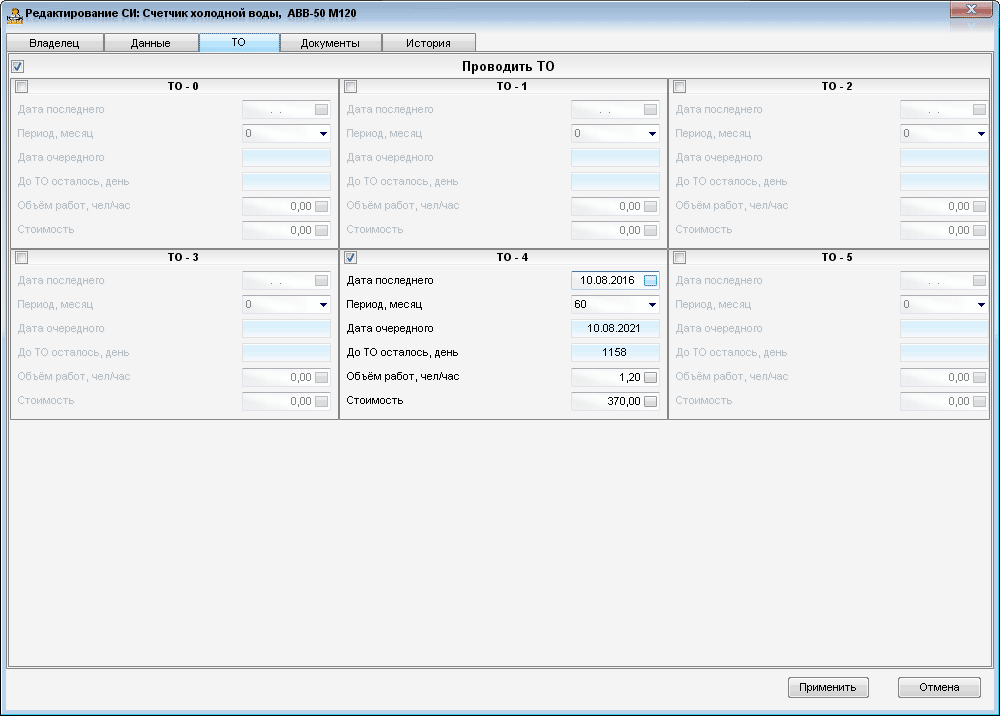Toggle the Проводить ТО checkbox
Viewport: 1000px width, 716px height.
(x=17, y=66)
